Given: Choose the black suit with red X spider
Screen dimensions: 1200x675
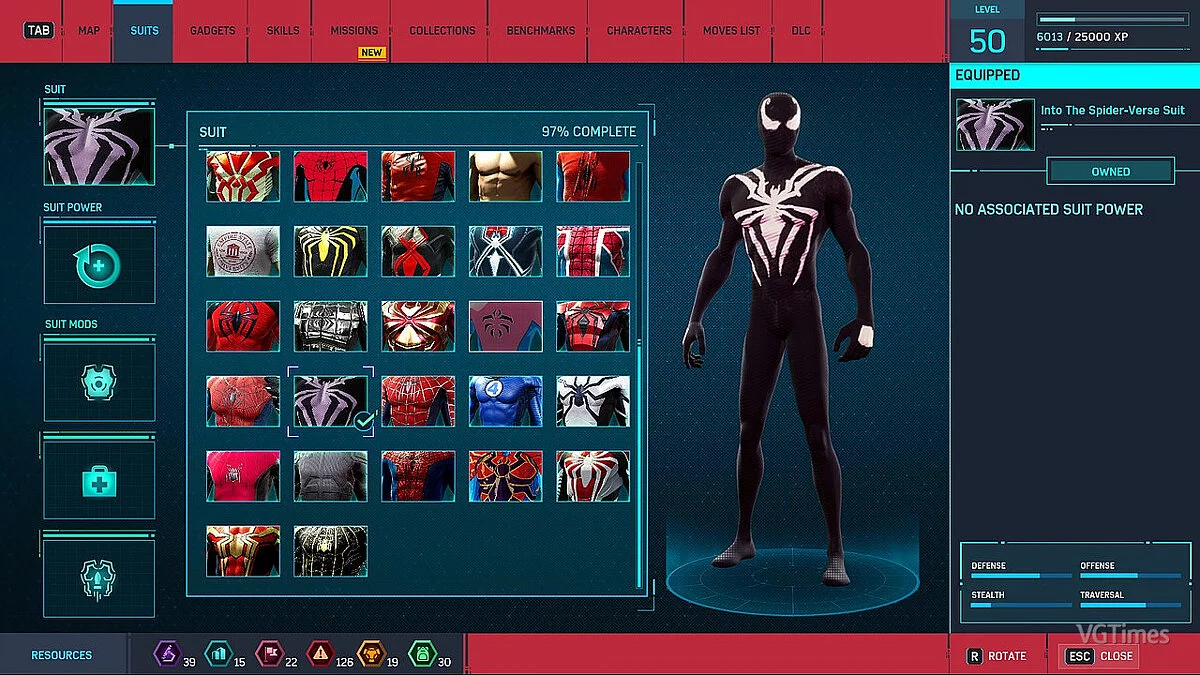Looking at the screenshot, I should click(x=418, y=251).
